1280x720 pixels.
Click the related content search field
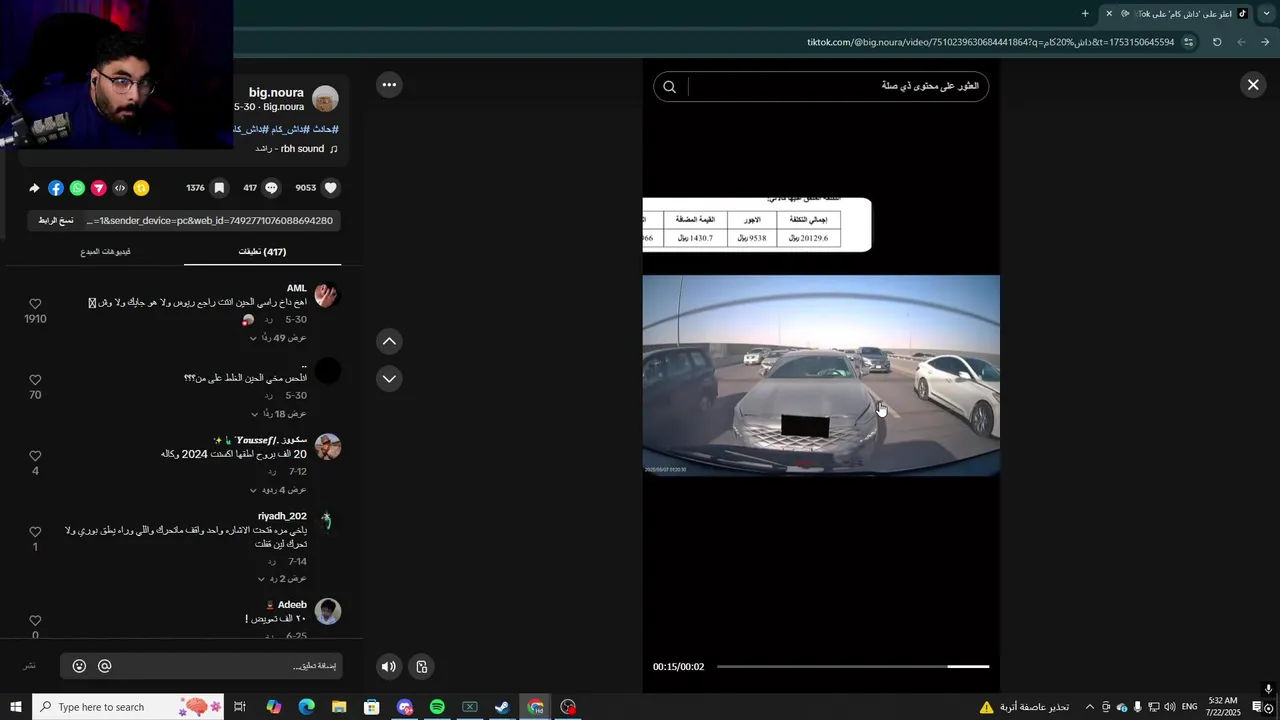tap(838, 87)
